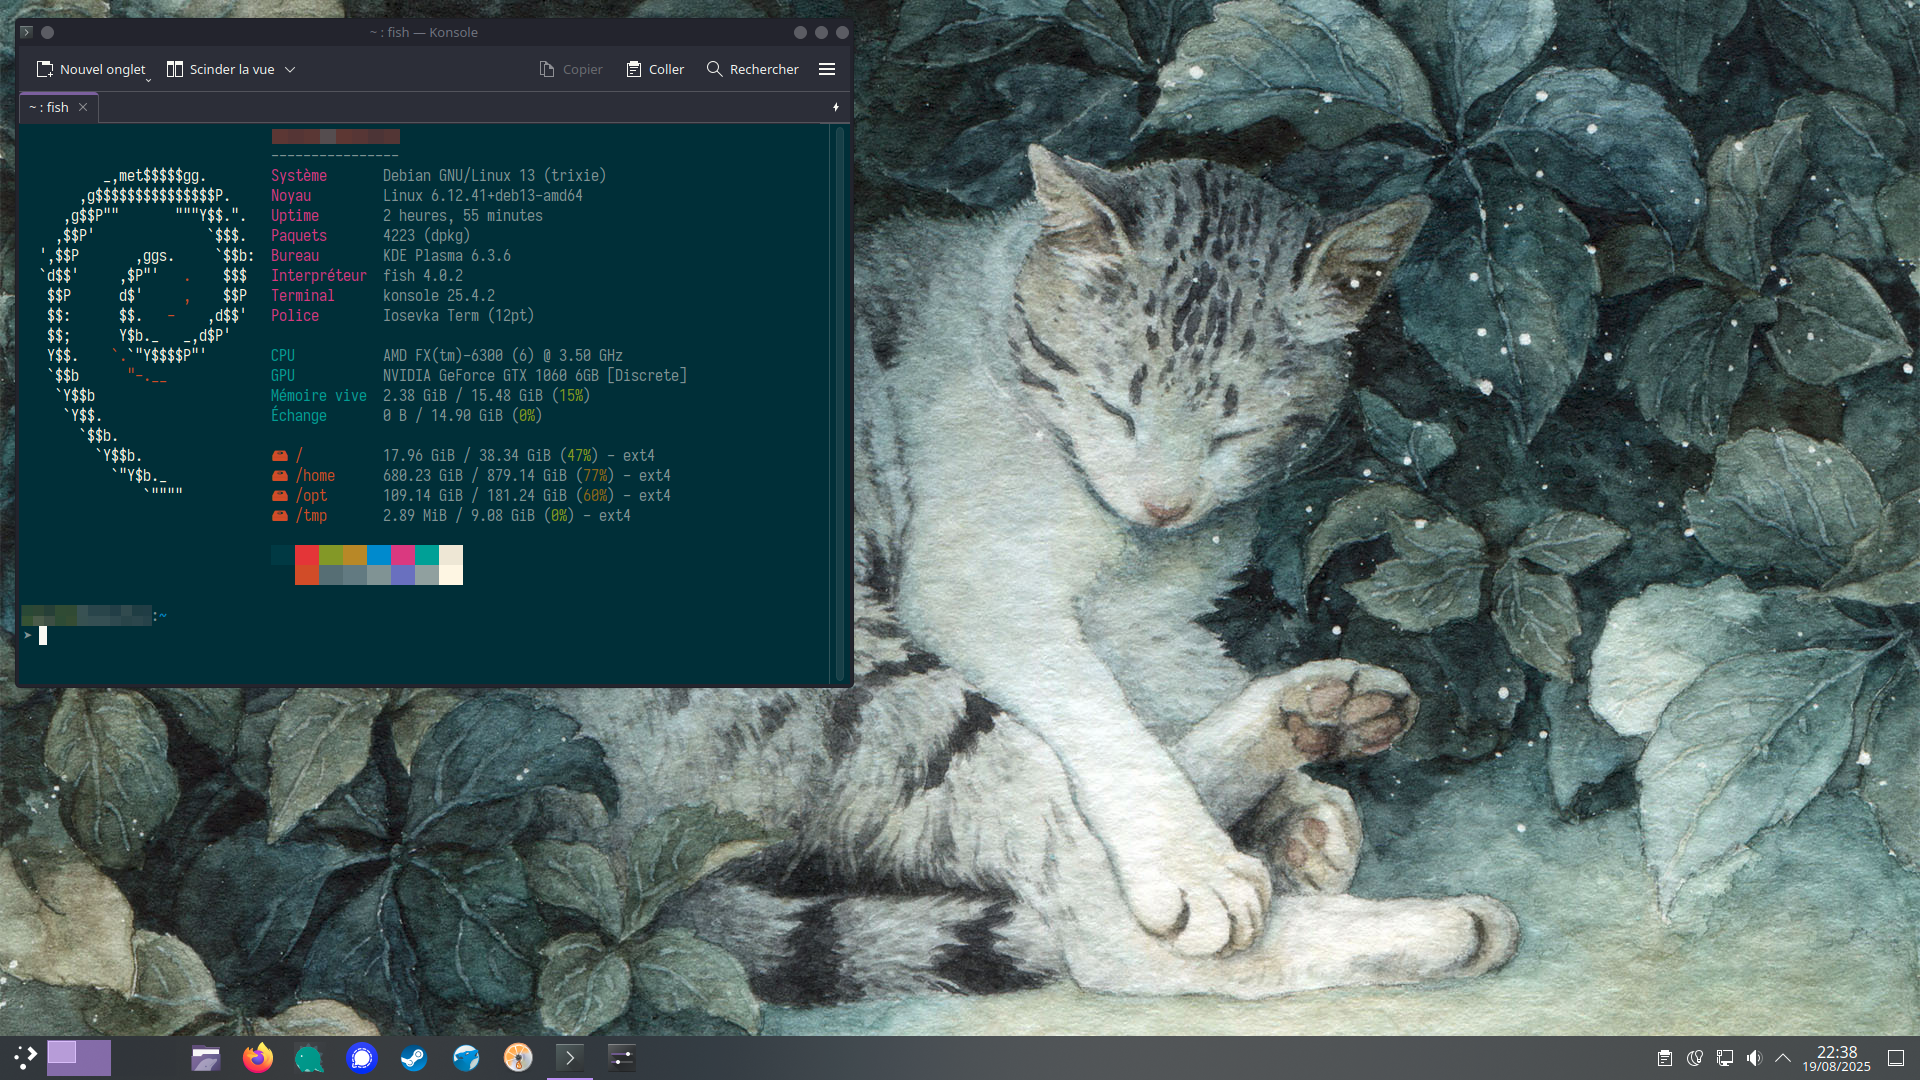Click the red color block in terminal
The image size is (1920, 1080).
[307, 555]
